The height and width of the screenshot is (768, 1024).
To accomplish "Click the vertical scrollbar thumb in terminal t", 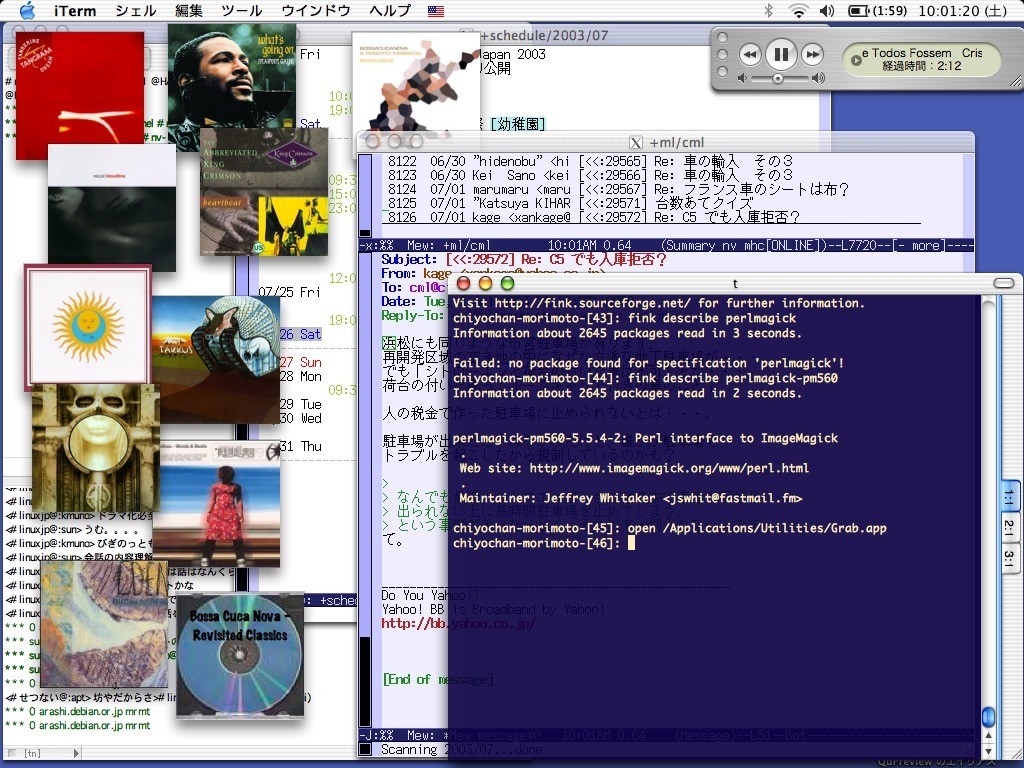I will [x=988, y=716].
